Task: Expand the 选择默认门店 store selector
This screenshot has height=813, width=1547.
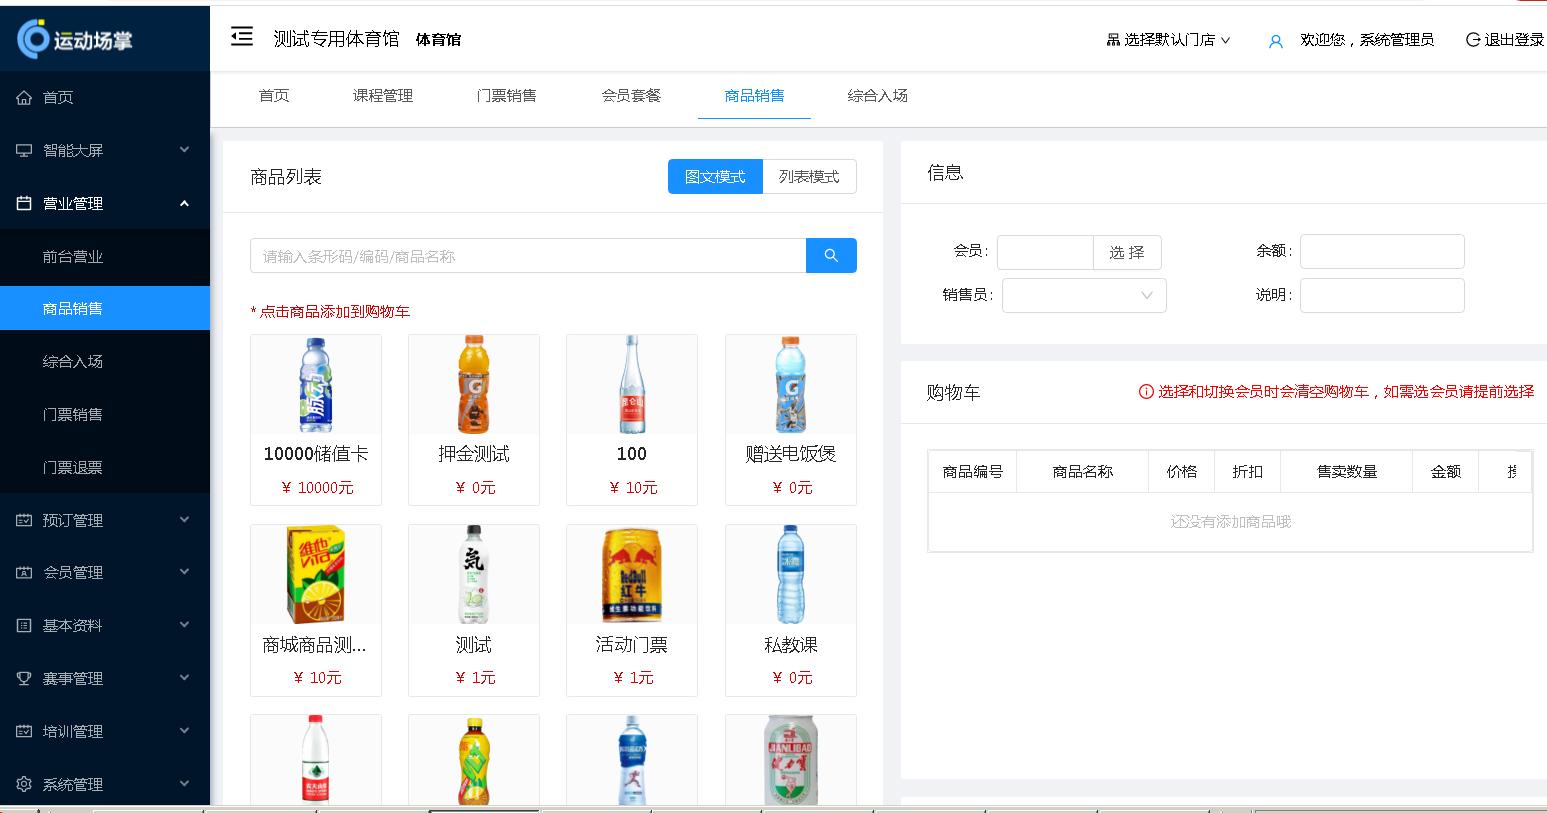Action: point(1168,39)
